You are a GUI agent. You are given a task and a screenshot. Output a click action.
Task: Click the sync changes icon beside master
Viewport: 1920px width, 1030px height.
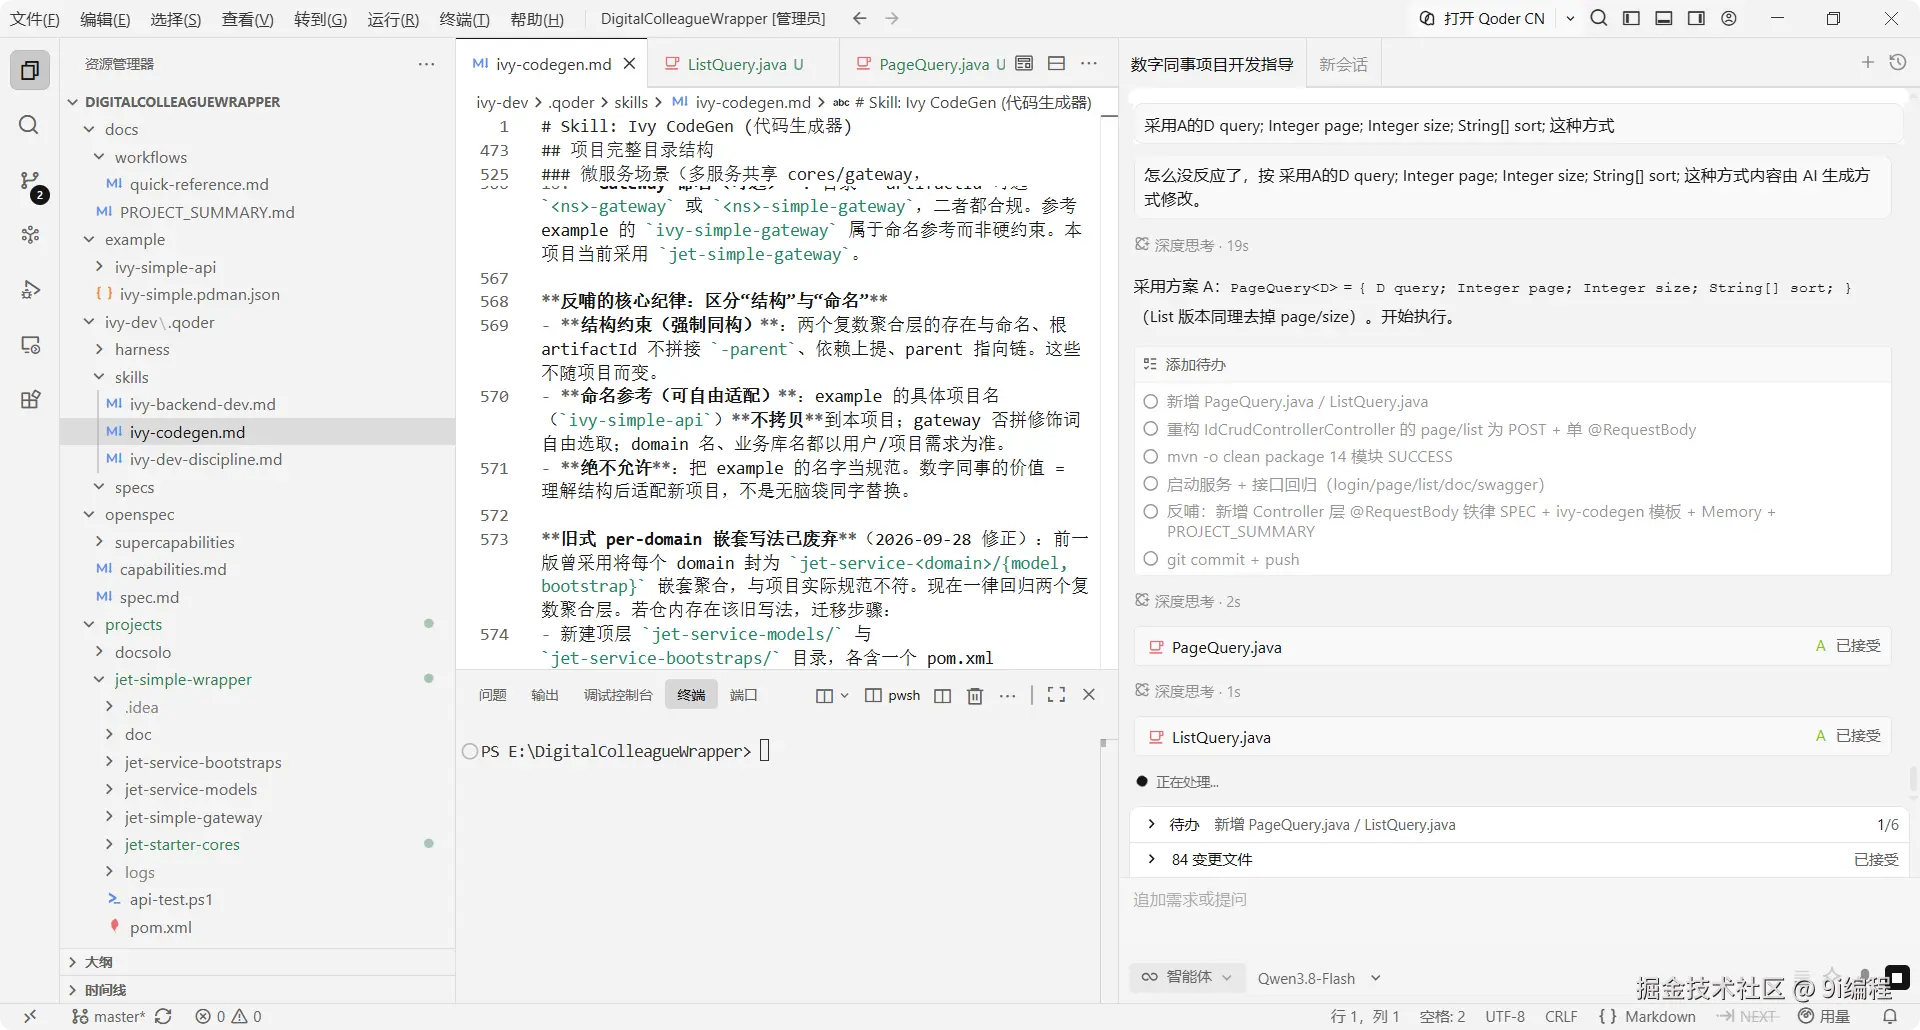163,1016
